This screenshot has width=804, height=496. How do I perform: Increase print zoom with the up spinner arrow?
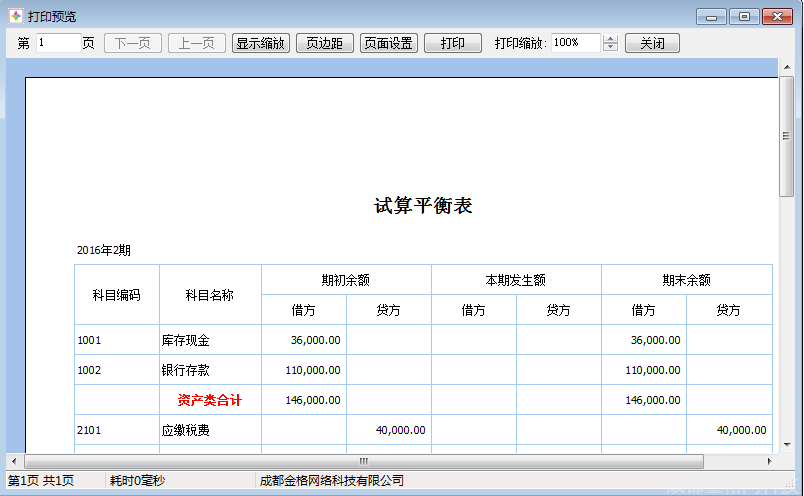tap(611, 39)
